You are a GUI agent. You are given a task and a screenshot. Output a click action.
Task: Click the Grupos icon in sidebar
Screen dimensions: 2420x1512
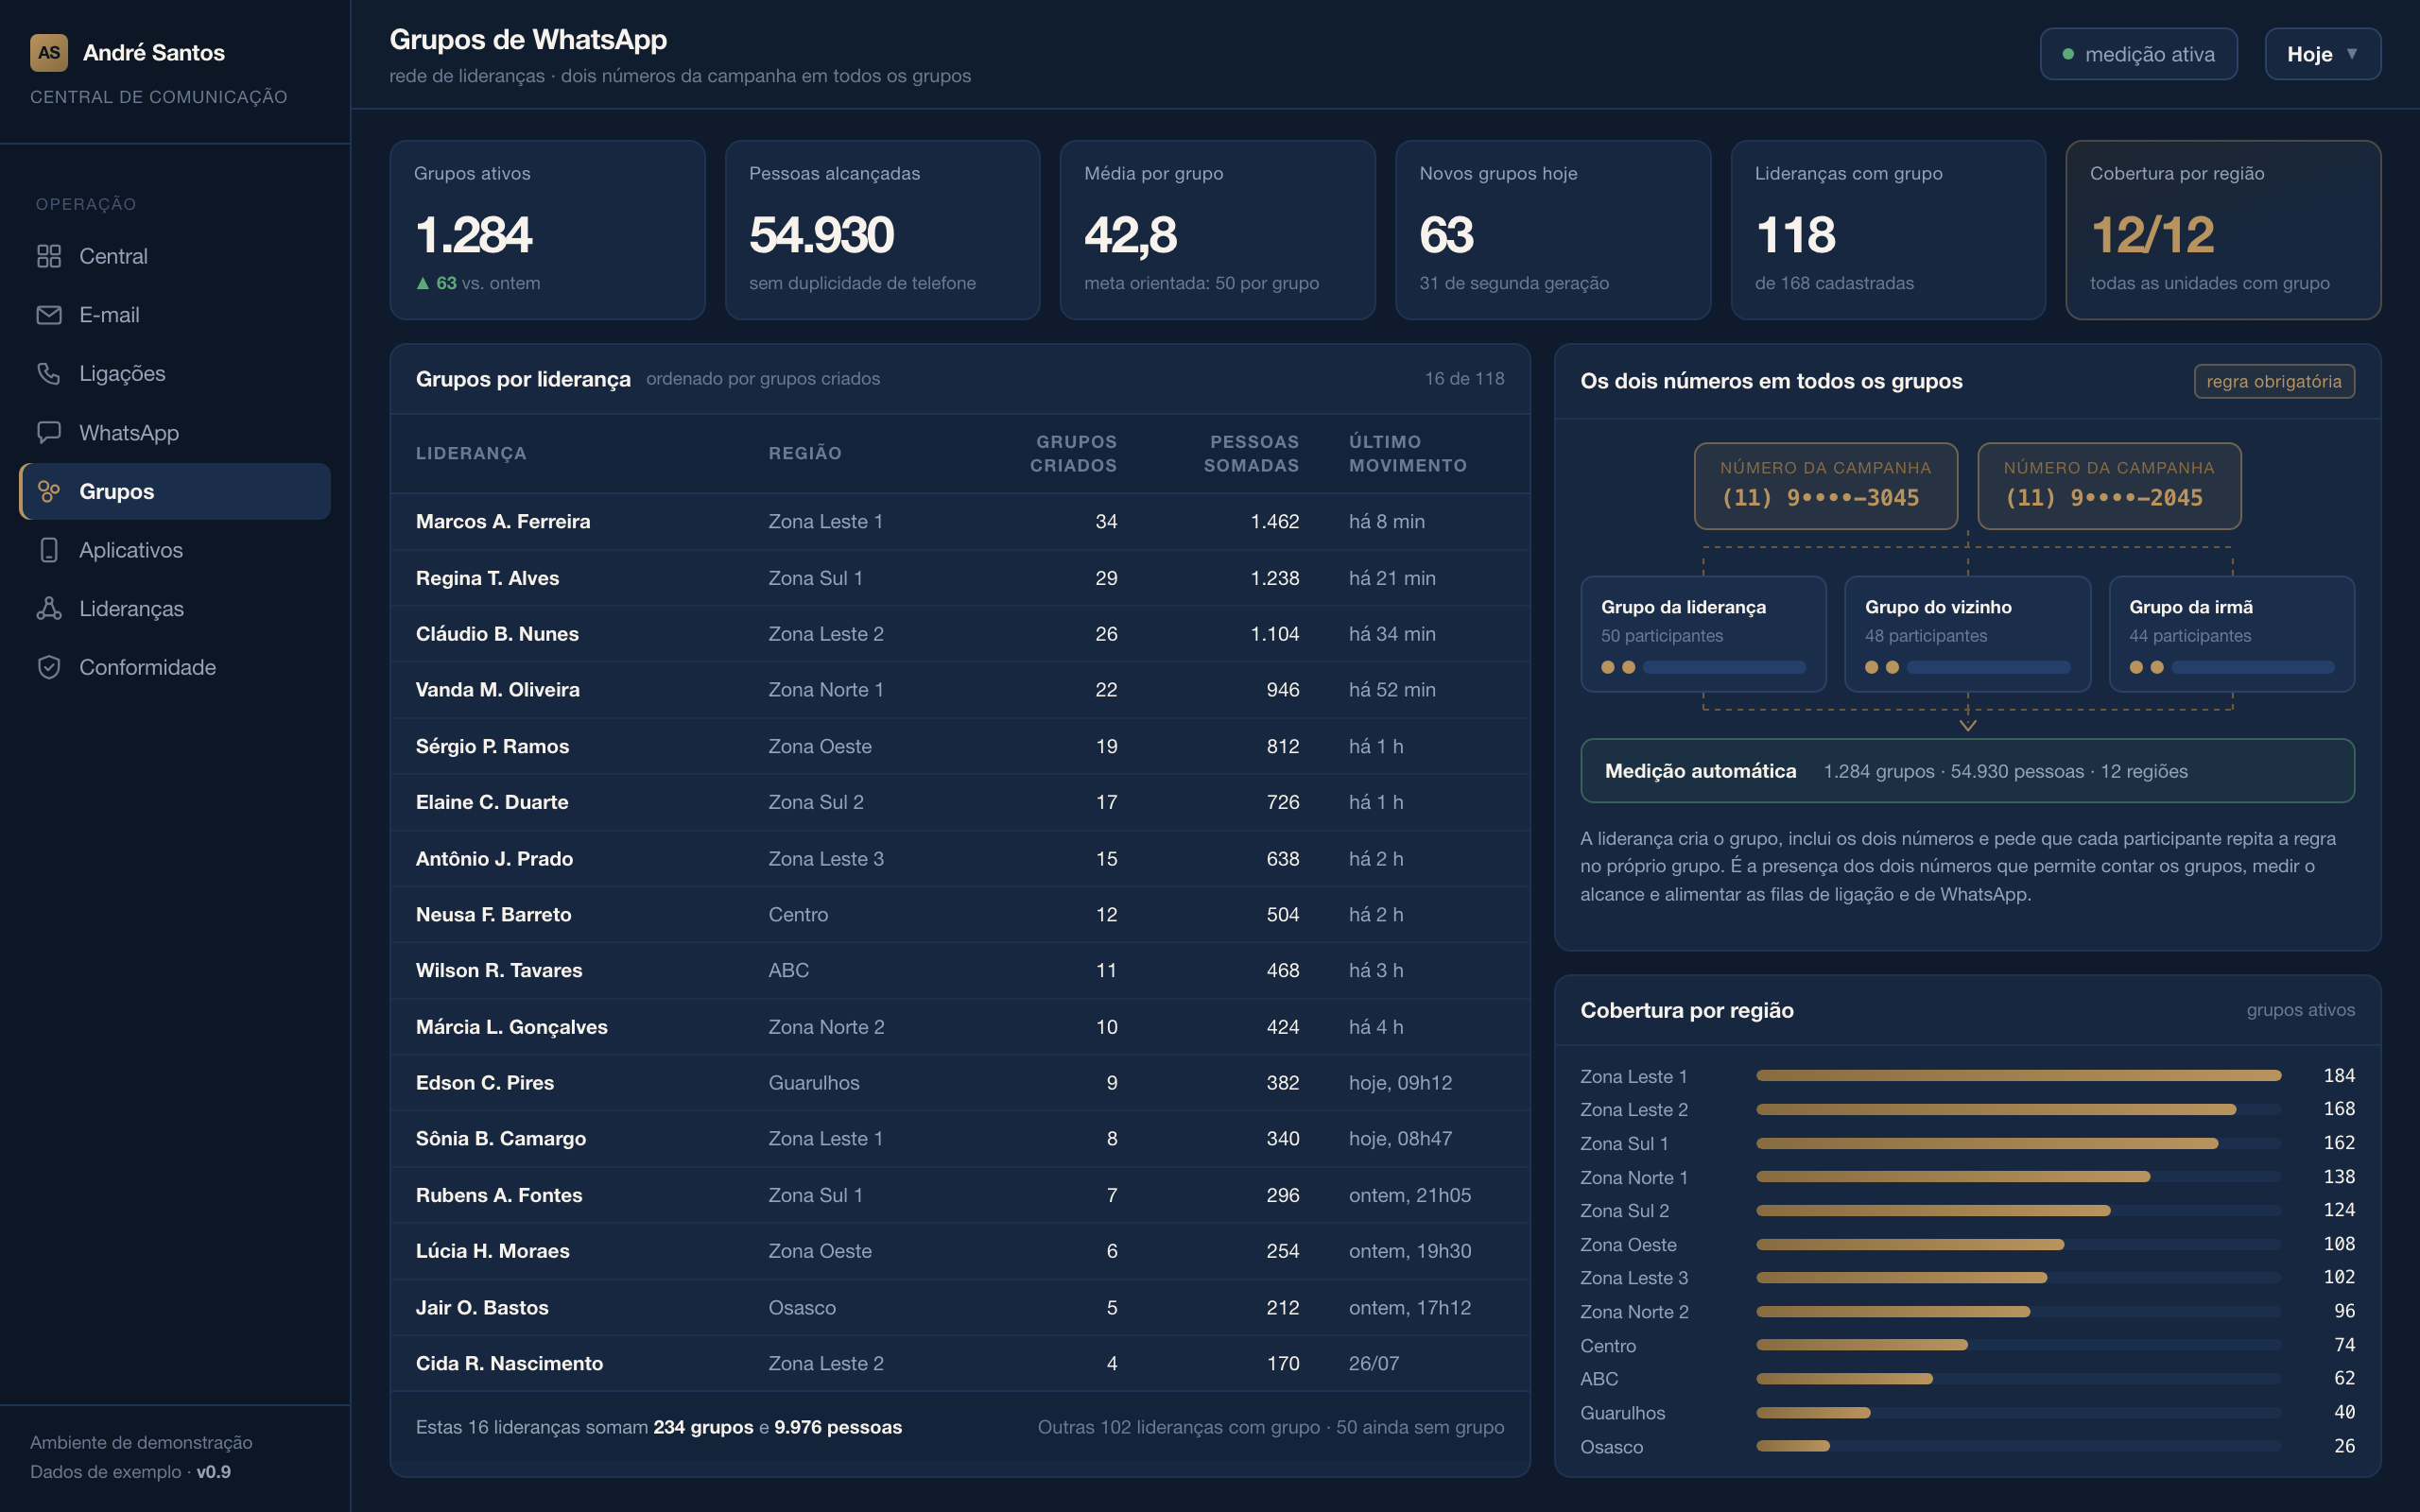pos(49,491)
